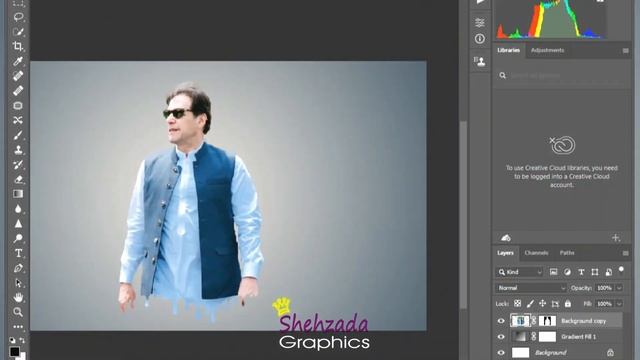
Task: Click the Libraries search field
Action: (561, 76)
